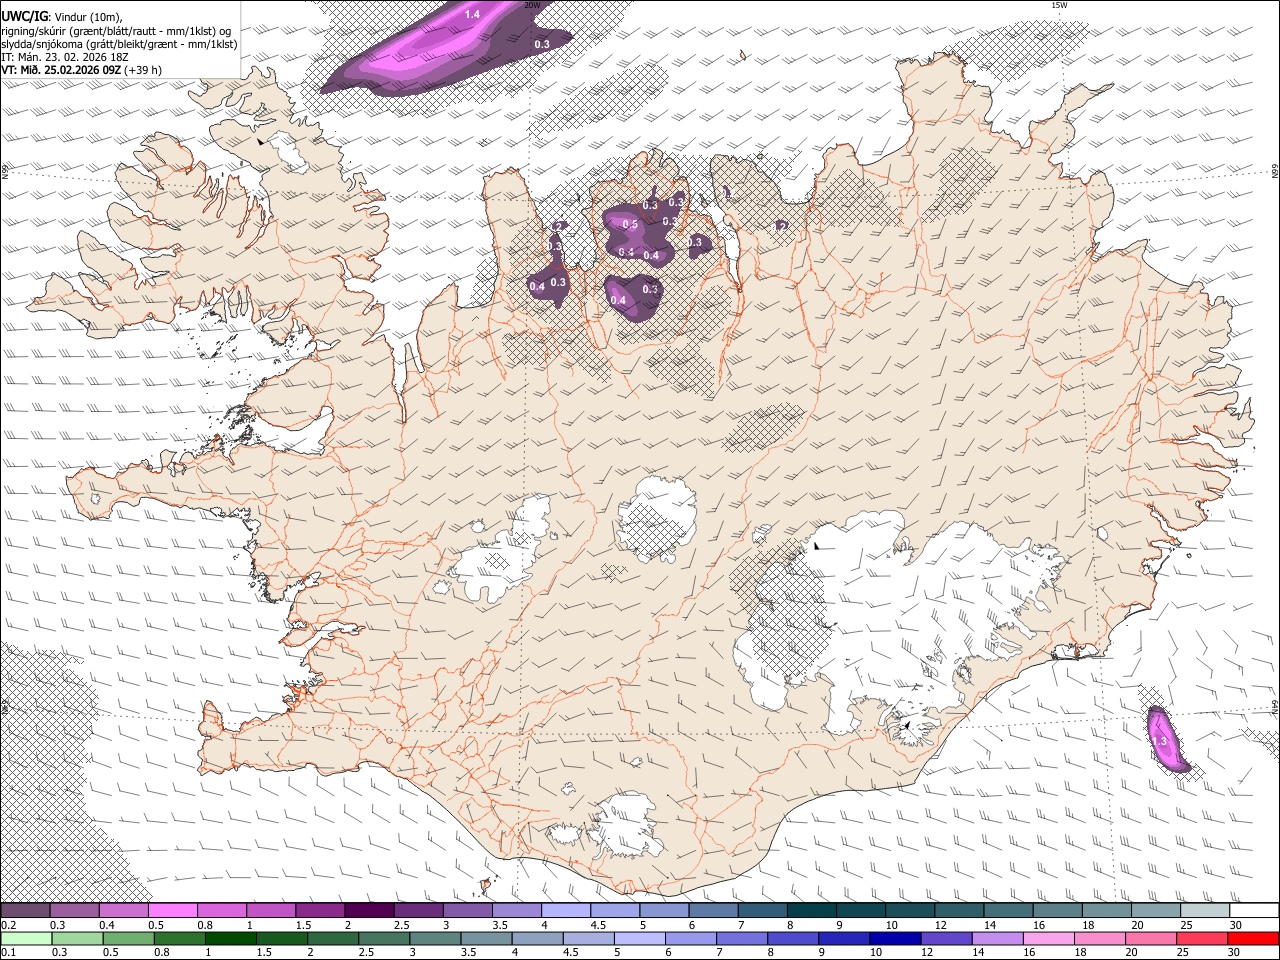Click the value label inside the southeast offshore purple blob
The image size is (1280, 960).
[x=1160, y=740]
